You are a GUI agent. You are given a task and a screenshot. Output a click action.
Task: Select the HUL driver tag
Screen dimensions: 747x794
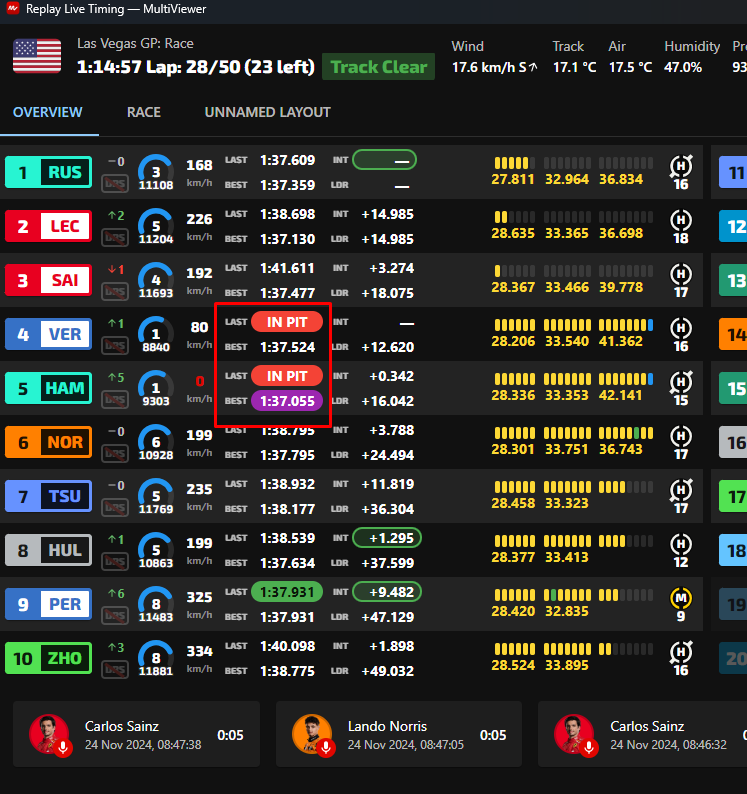pyautogui.click(x=49, y=550)
